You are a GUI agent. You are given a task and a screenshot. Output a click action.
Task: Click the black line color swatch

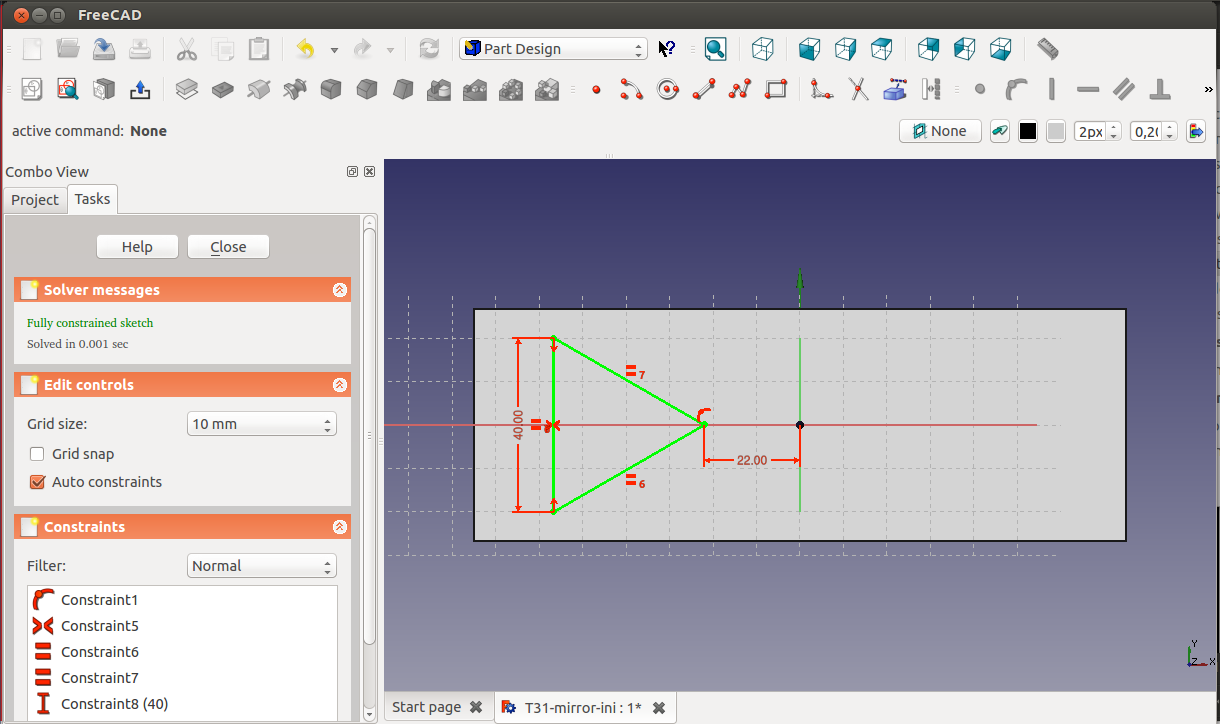(x=1028, y=131)
